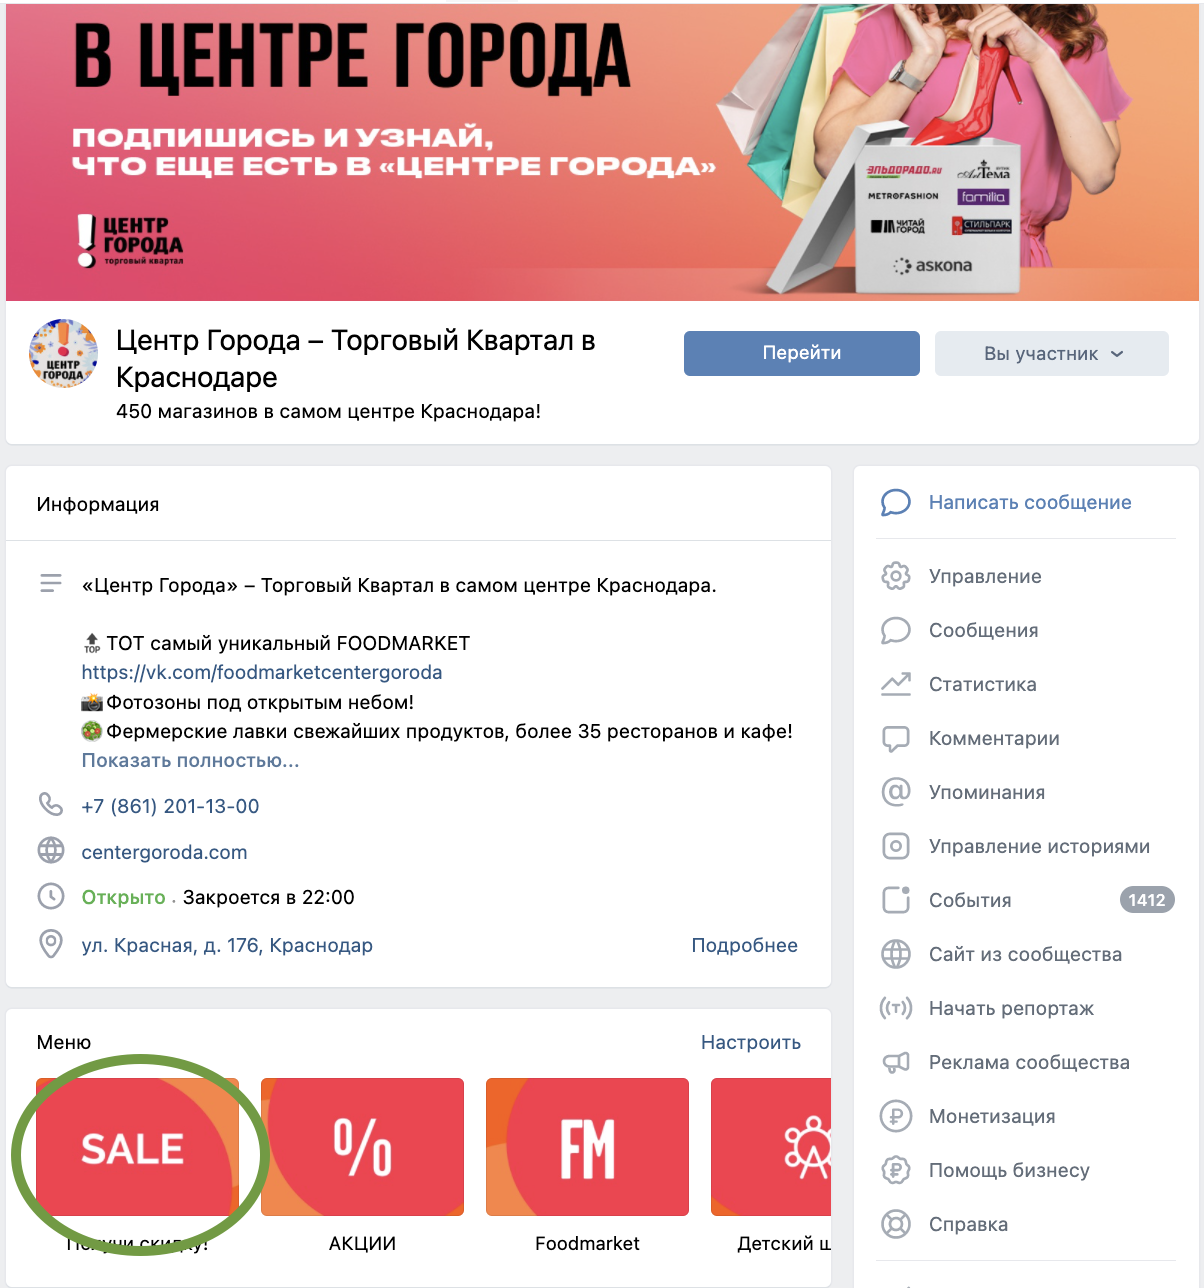Click the Монетизация ruble icon
1204x1288 pixels.
pyautogui.click(x=896, y=1116)
